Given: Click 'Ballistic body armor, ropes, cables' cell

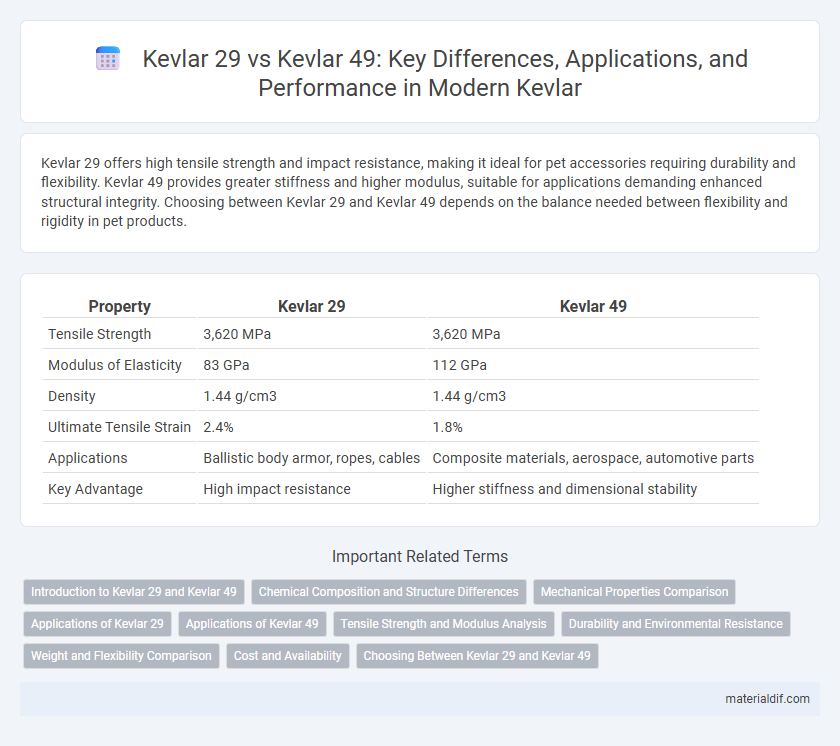Looking at the screenshot, I should coord(311,458).
